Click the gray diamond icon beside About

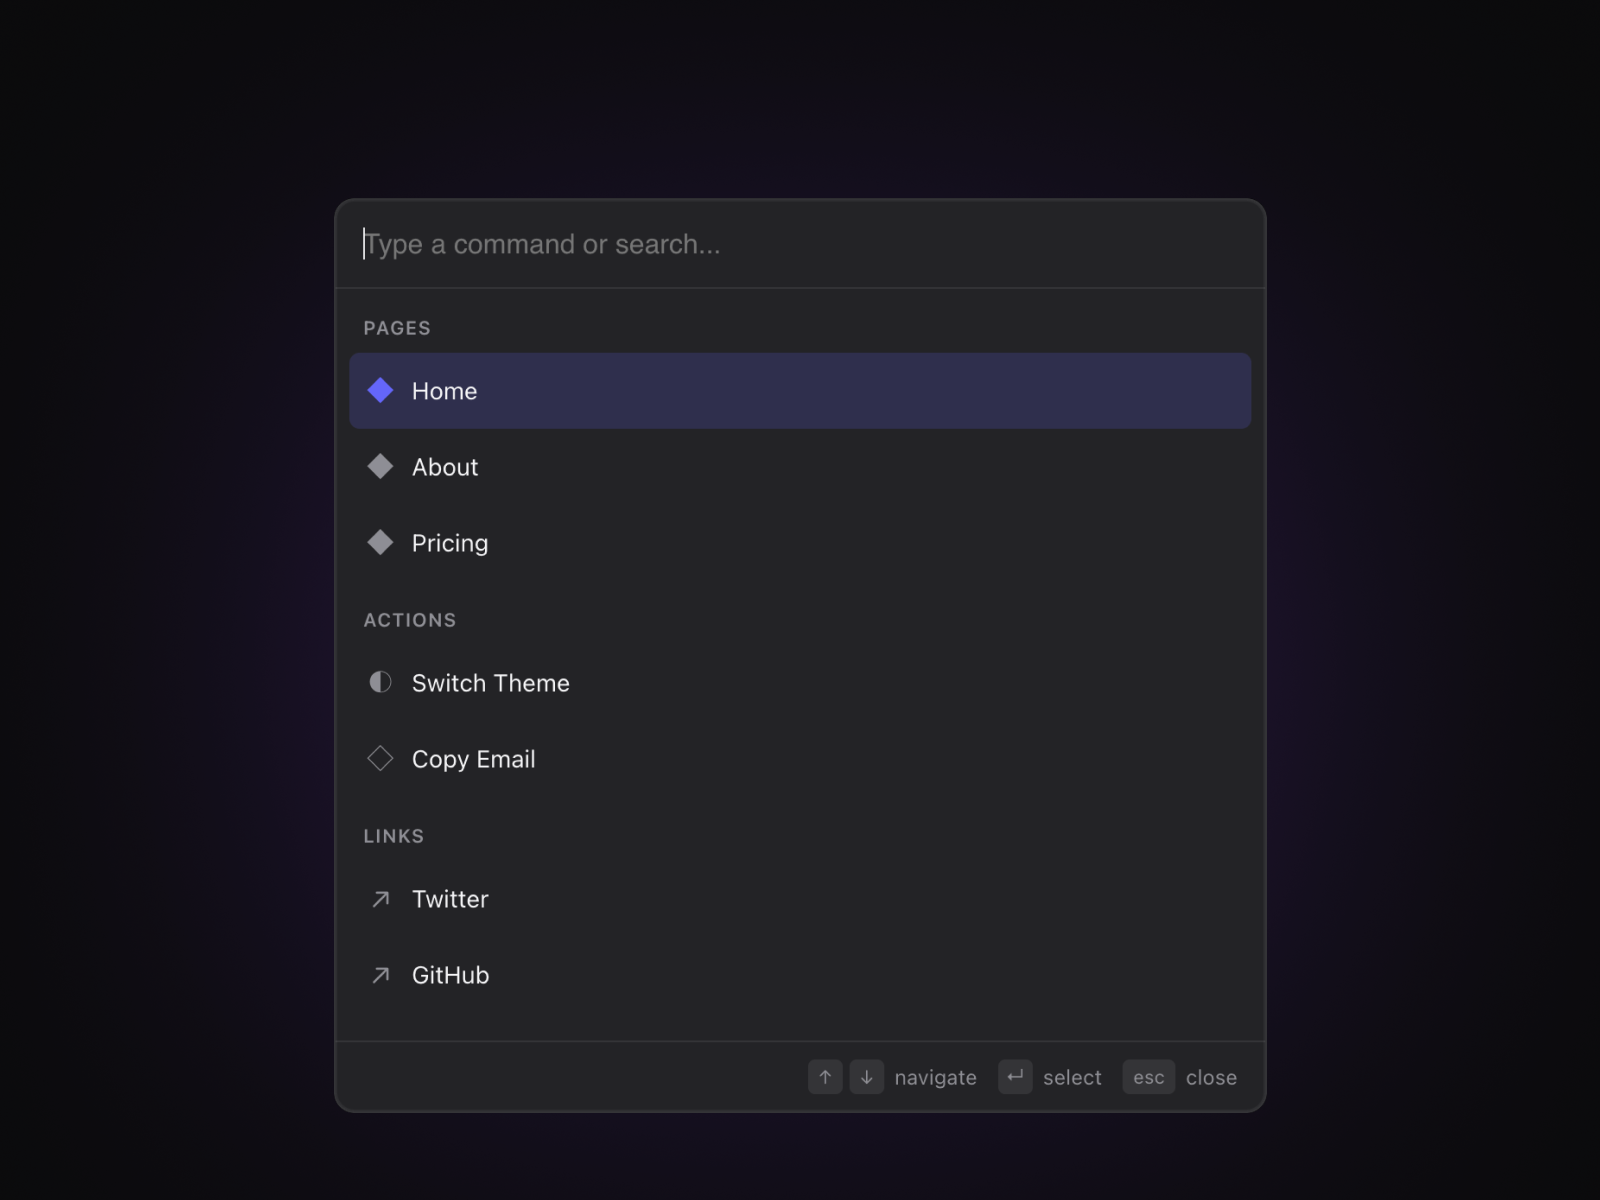pos(380,467)
